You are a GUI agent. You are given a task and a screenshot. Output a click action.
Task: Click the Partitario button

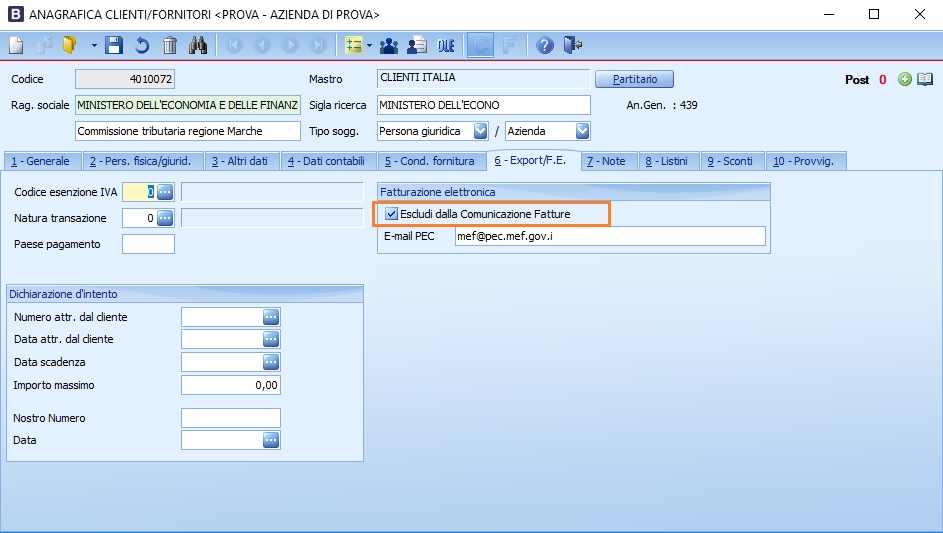(x=634, y=79)
